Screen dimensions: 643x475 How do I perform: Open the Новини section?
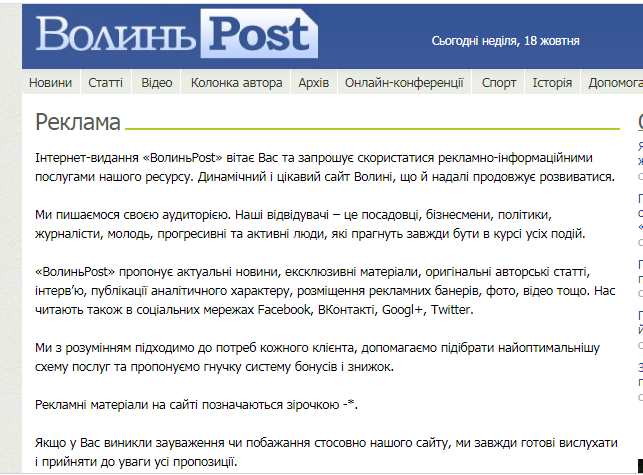50,83
